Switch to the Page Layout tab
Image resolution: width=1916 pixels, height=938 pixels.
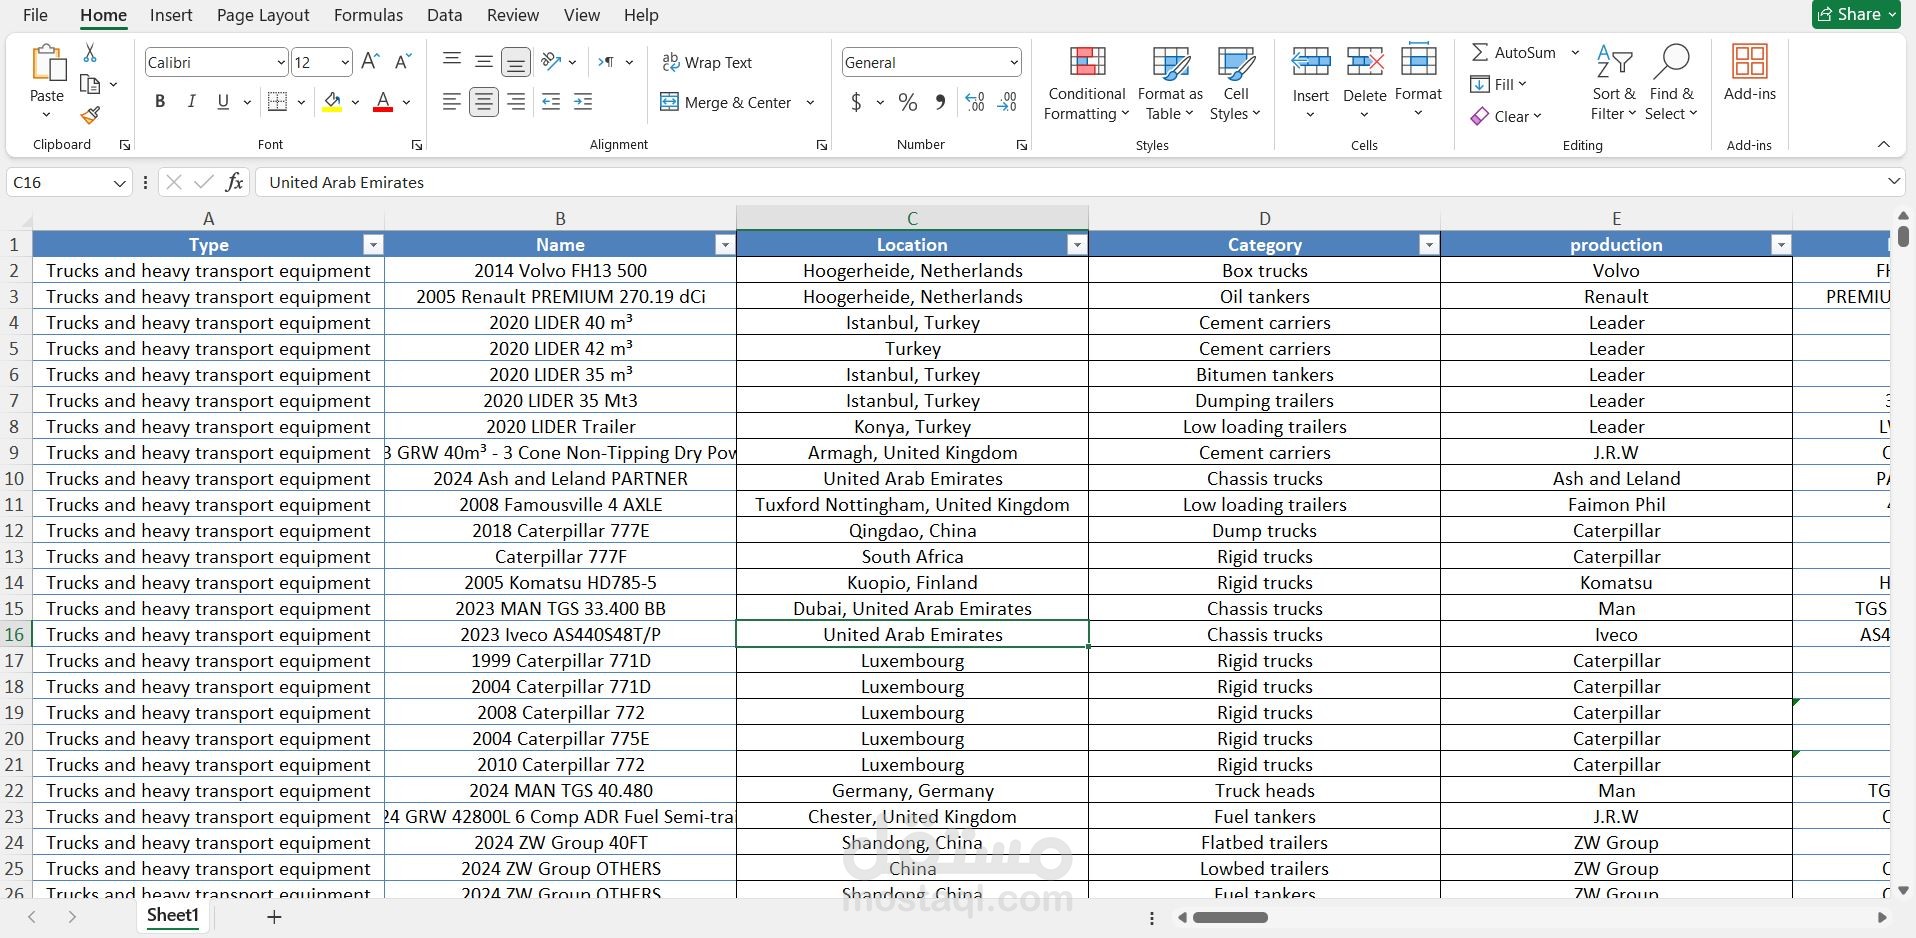point(263,15)
